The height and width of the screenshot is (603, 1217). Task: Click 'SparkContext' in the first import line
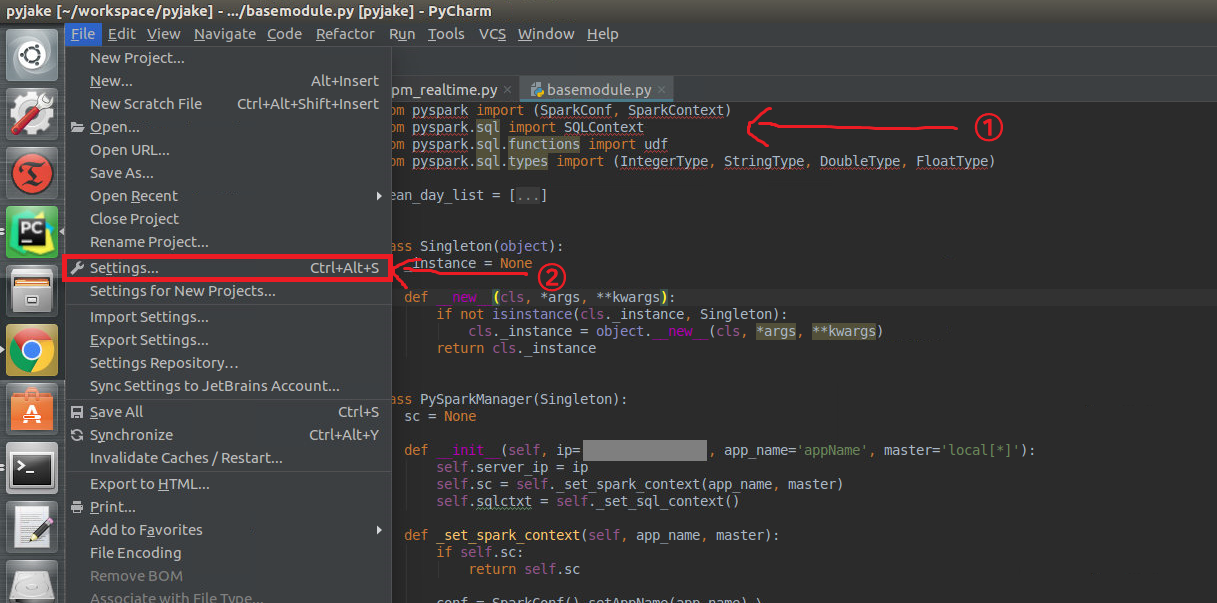point(676,110)
